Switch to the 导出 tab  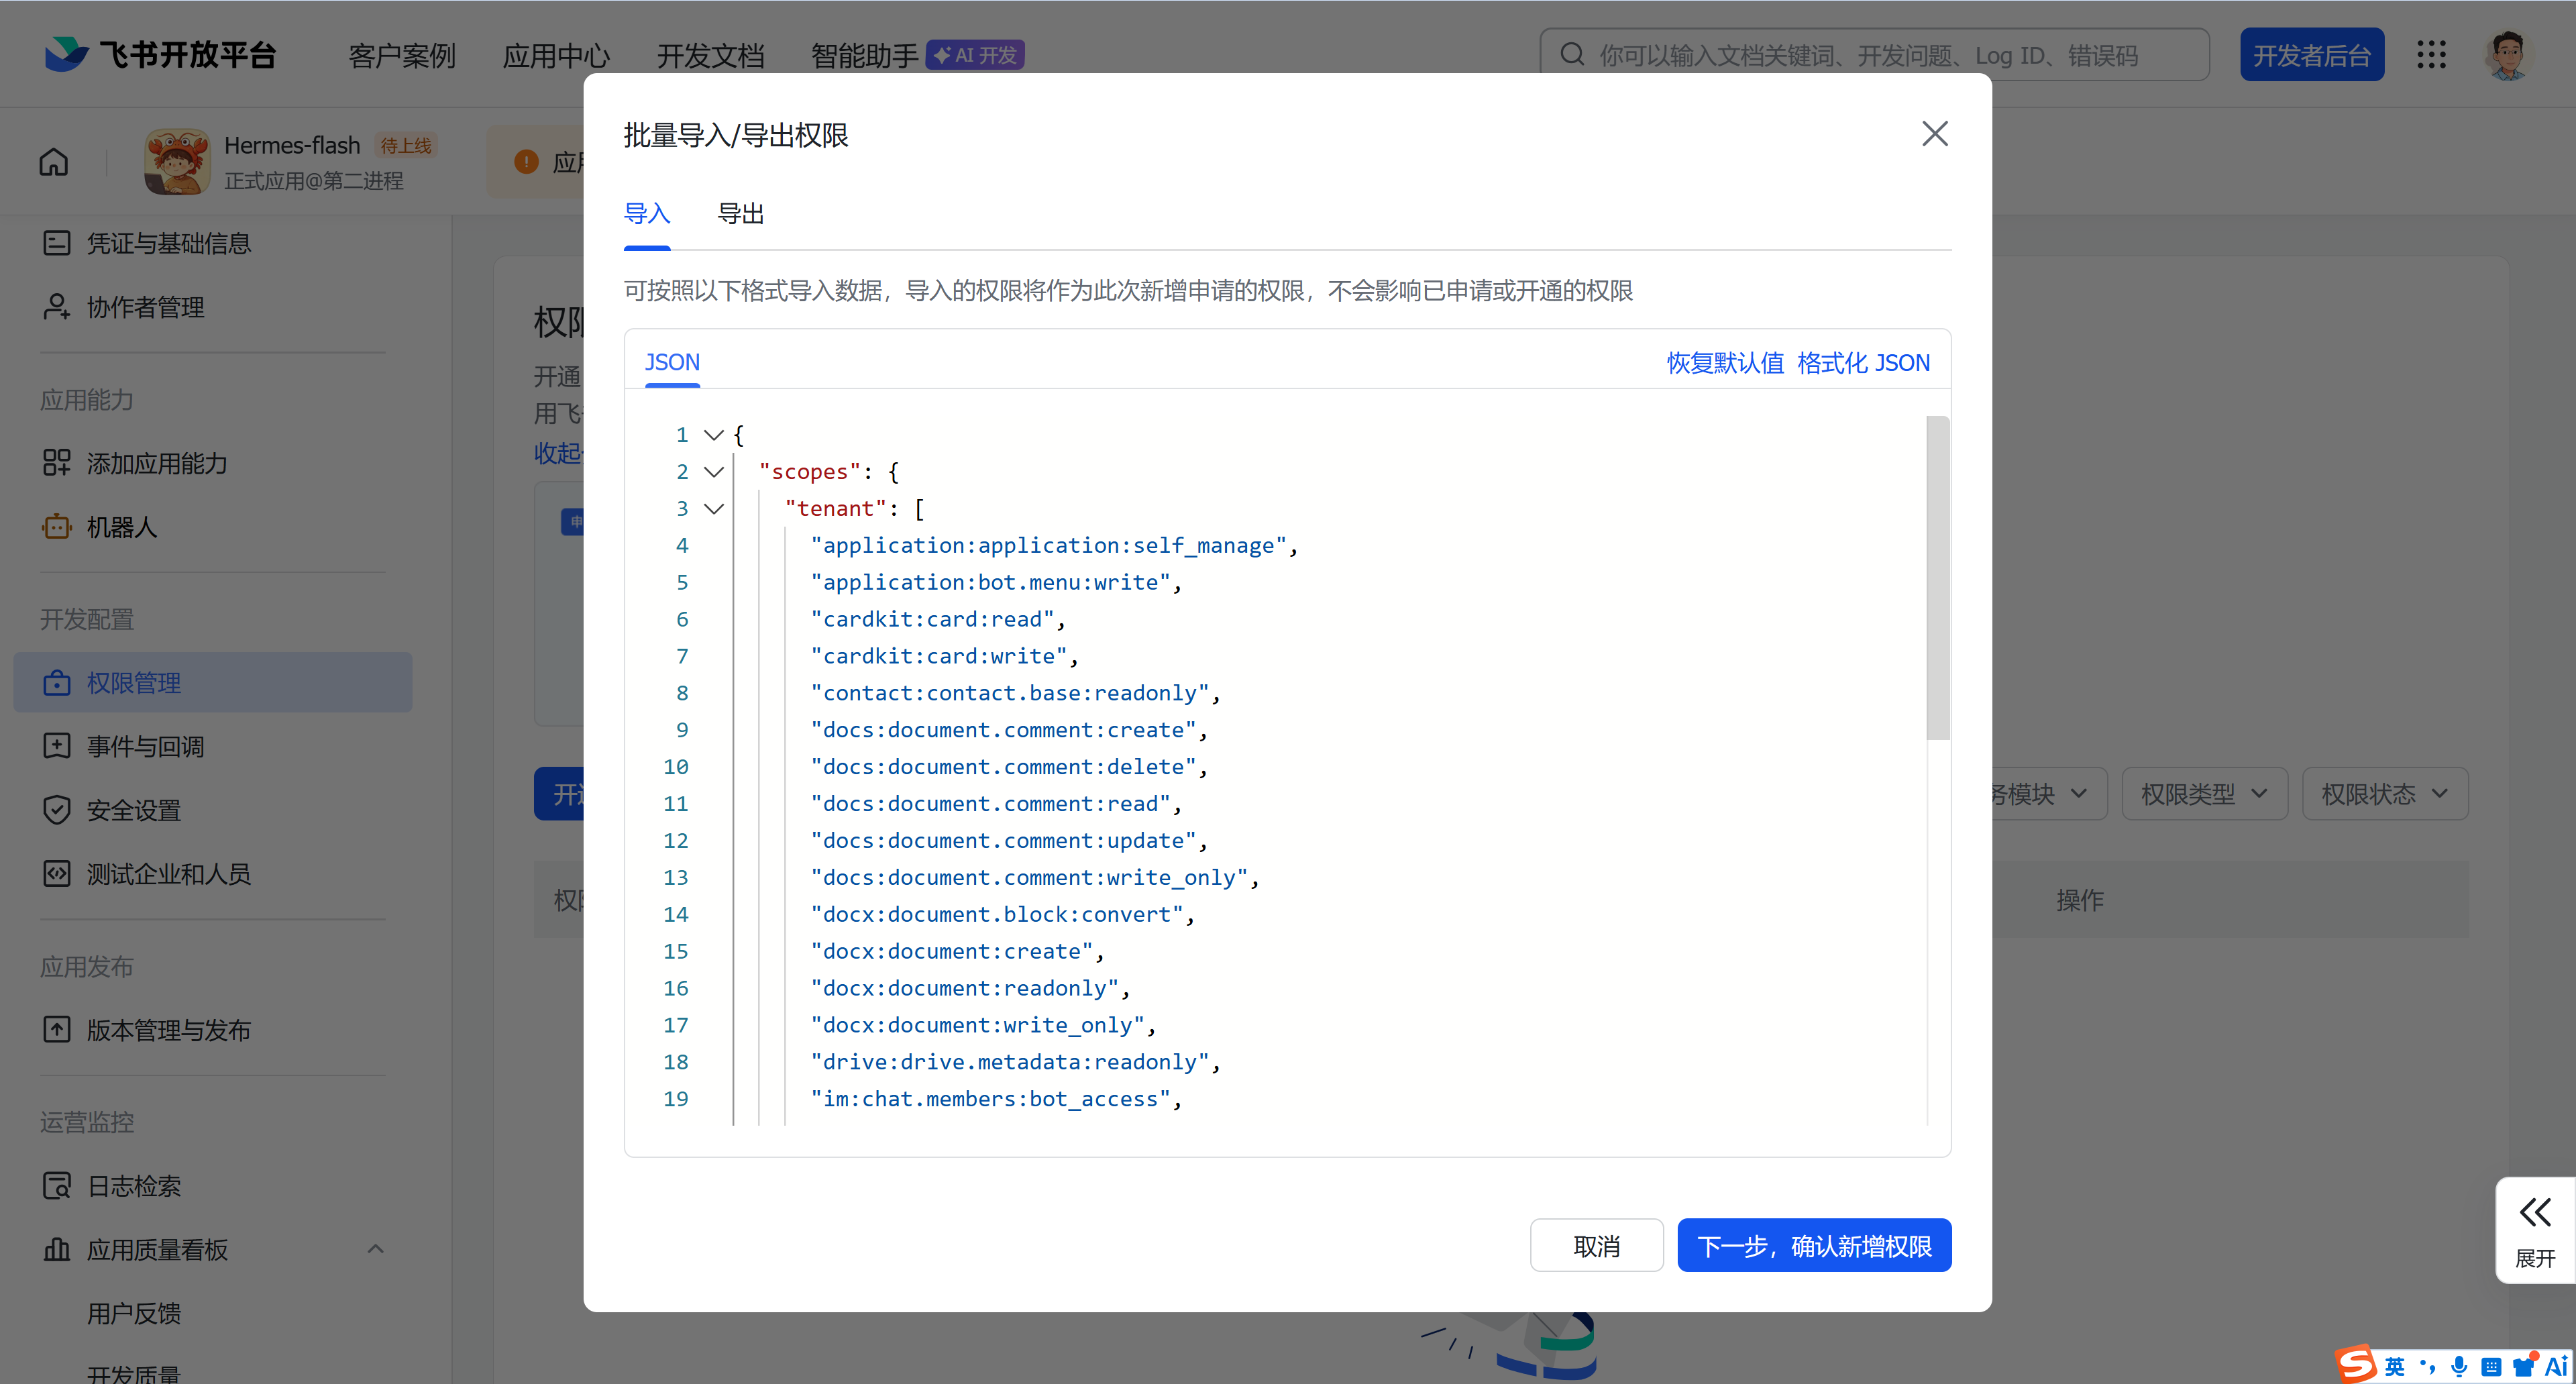click(741, 214)
